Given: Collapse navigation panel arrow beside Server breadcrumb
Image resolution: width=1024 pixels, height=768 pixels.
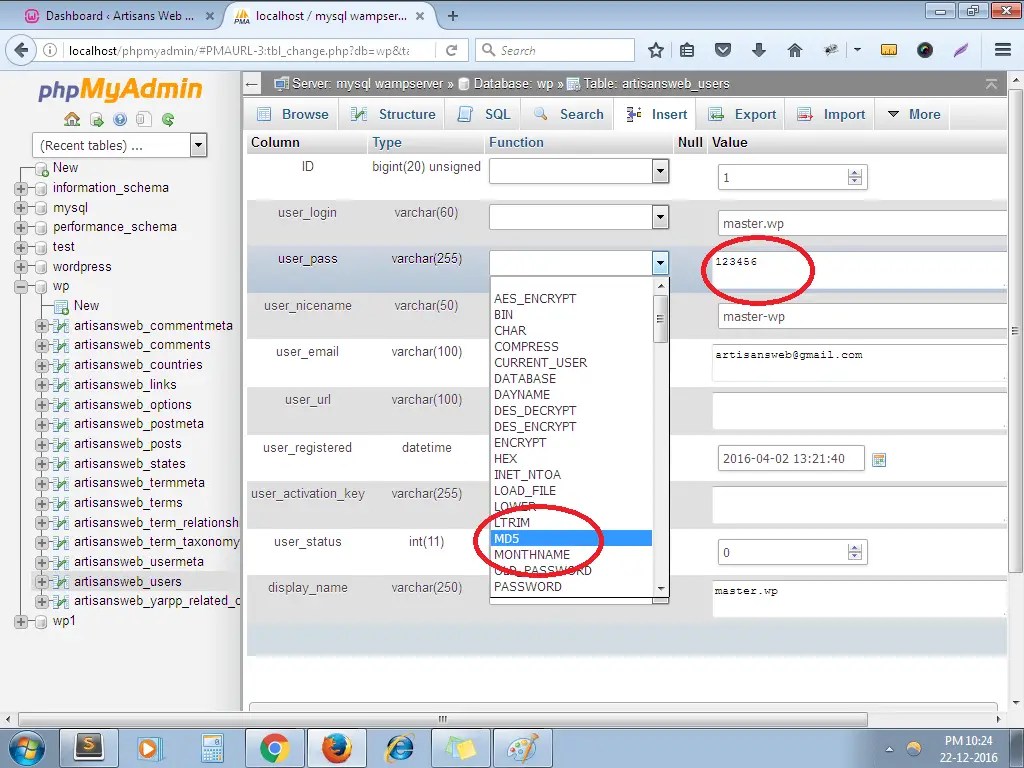Looking at the screenshot, I should pos(252,84).
